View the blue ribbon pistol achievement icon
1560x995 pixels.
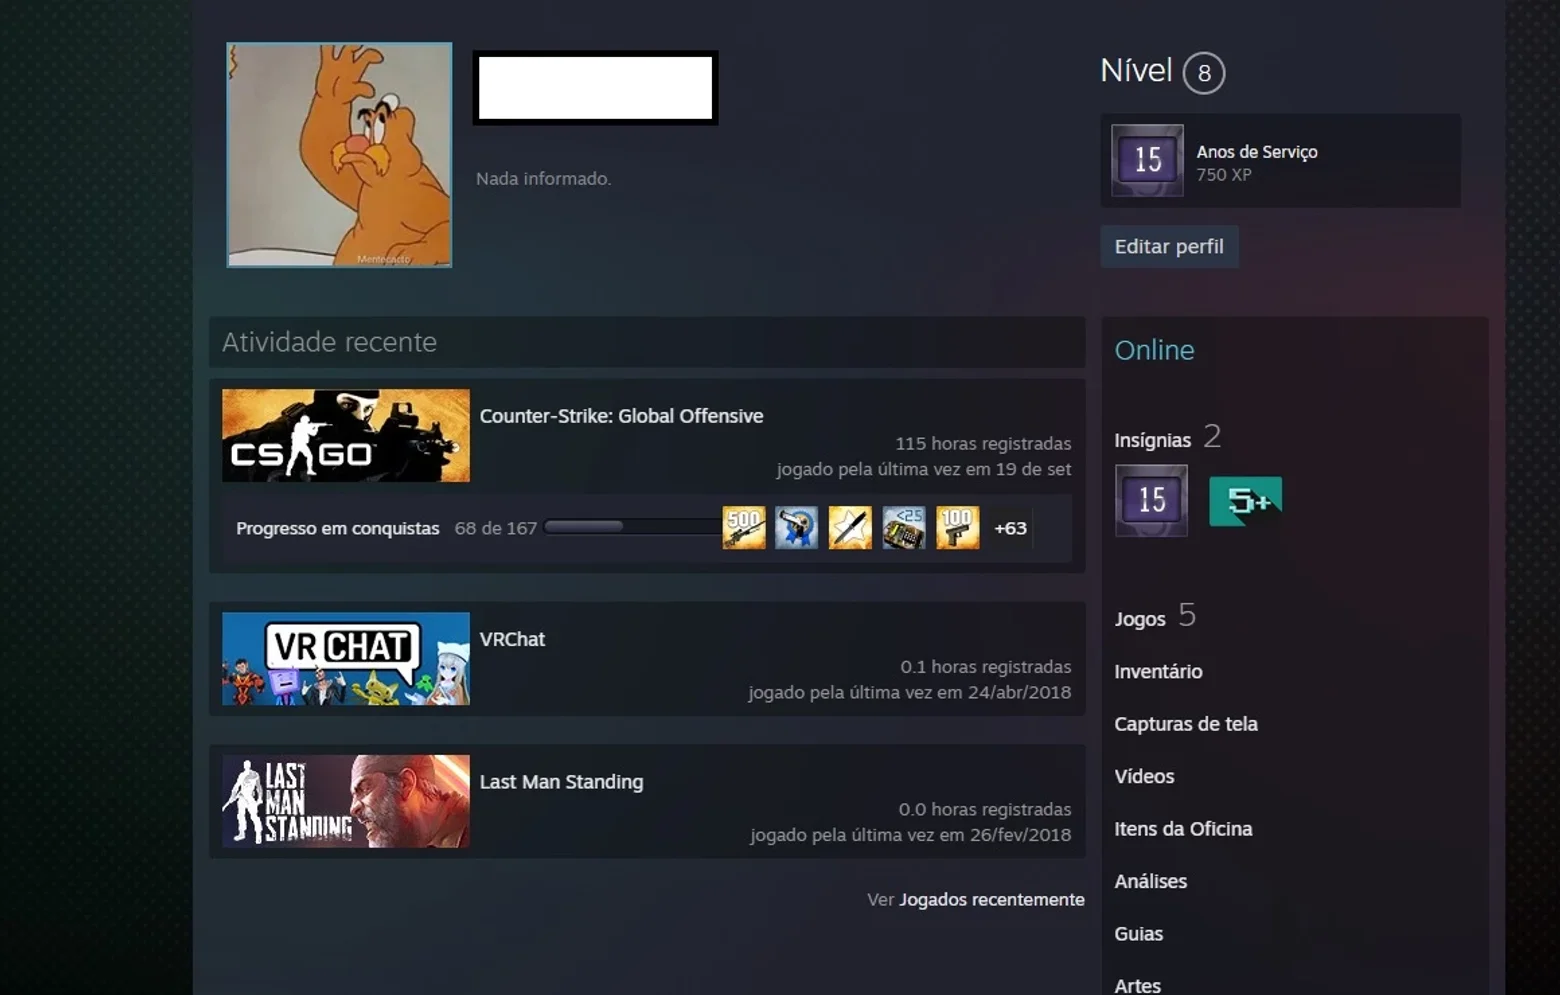[797, 528]
